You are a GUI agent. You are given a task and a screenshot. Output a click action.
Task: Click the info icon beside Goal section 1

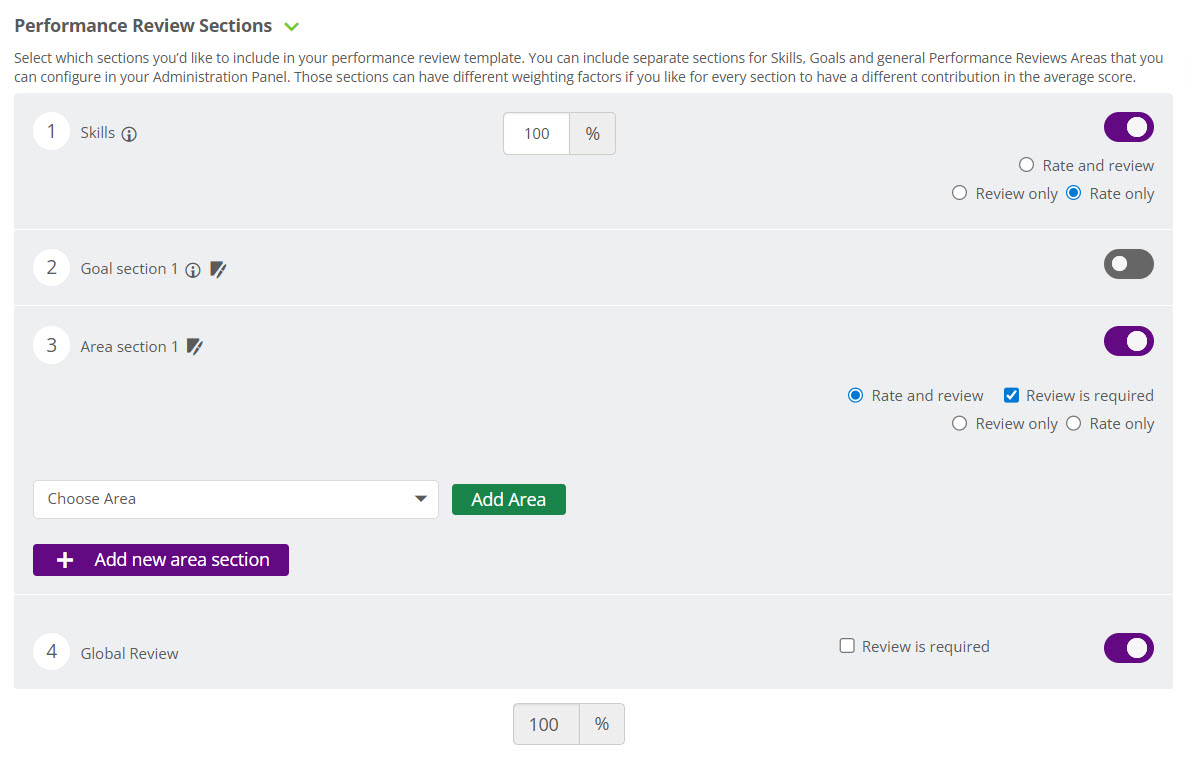(x=193, y=270)
